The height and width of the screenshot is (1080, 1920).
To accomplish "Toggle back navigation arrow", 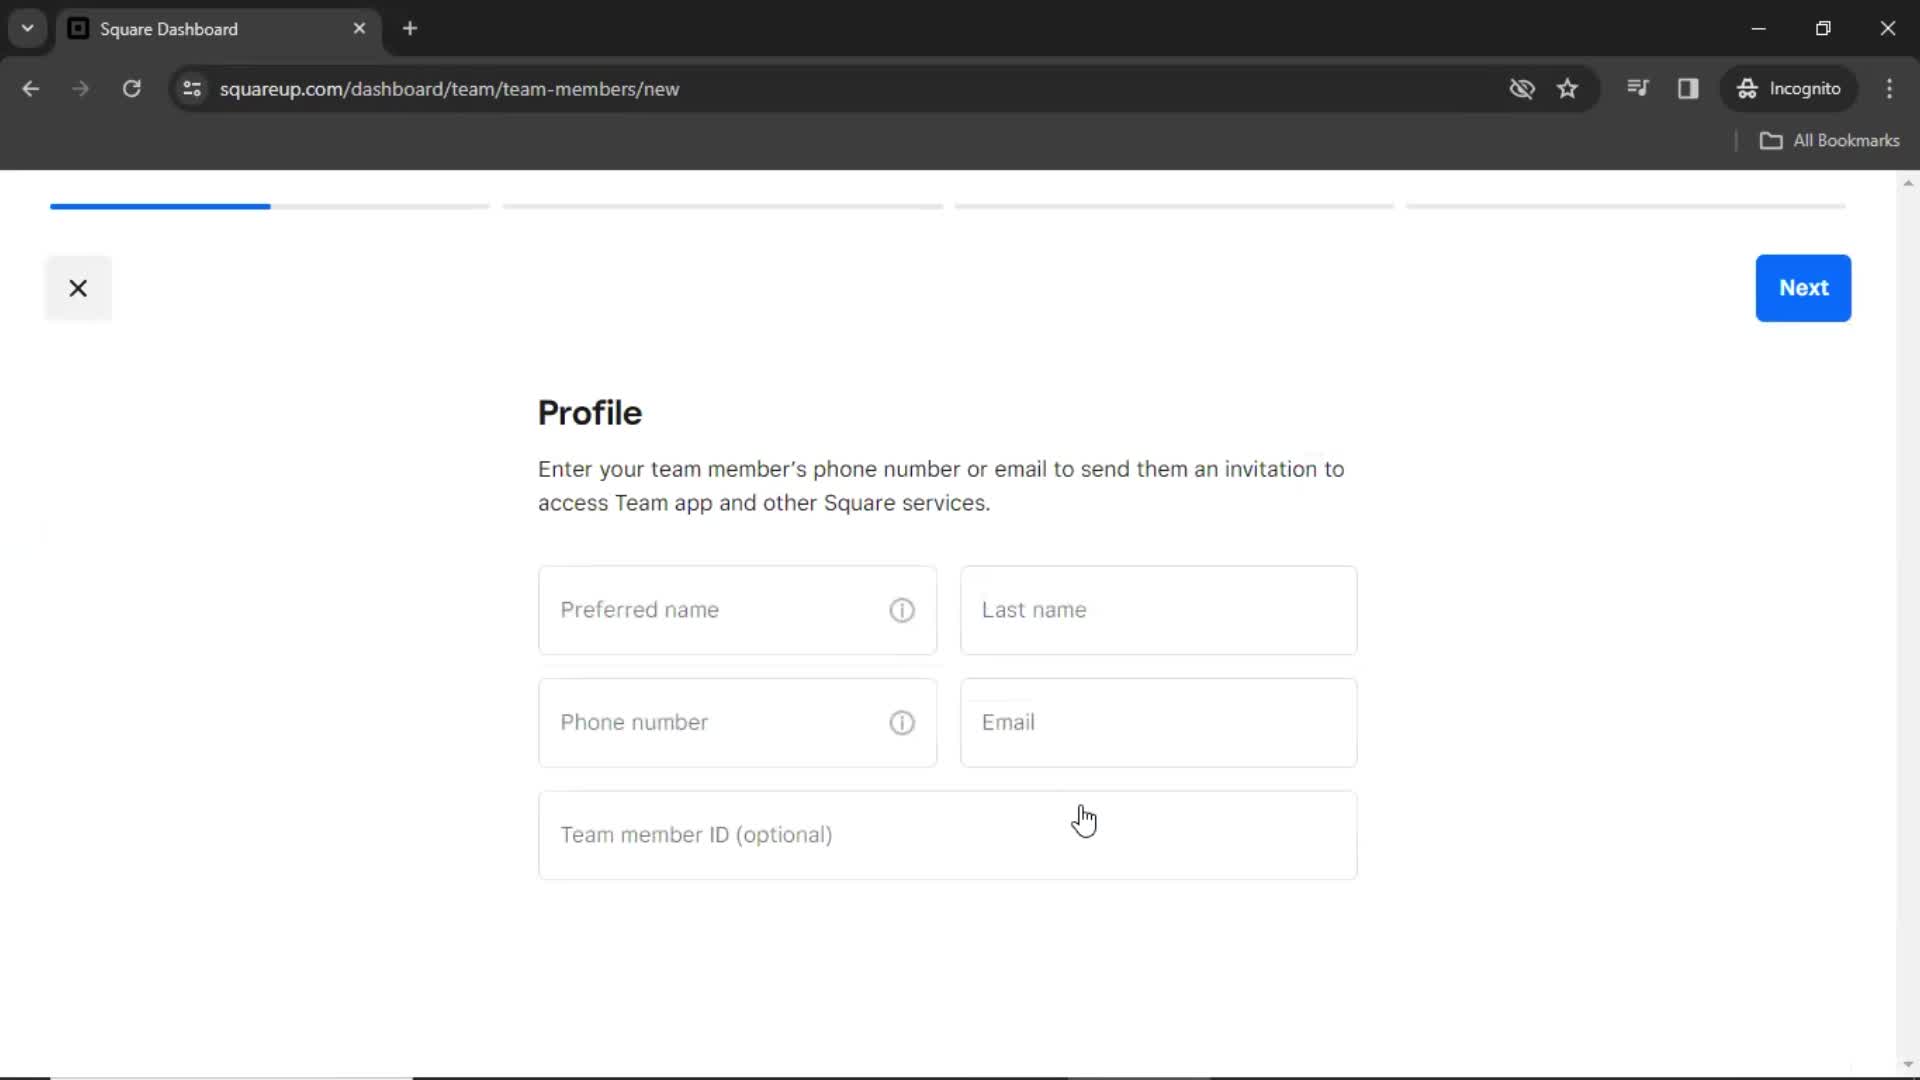I will 32,88.
